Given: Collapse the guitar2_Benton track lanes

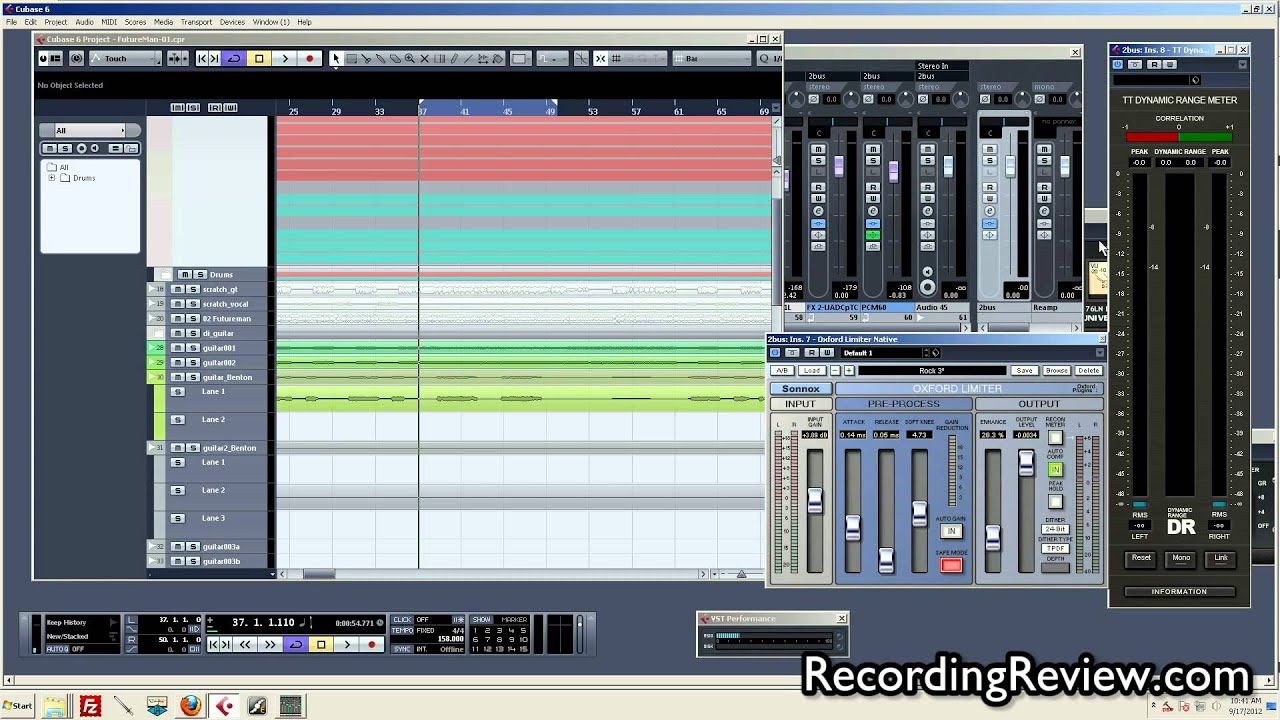Looking at the screenshot, I should (x=152, y=448).
